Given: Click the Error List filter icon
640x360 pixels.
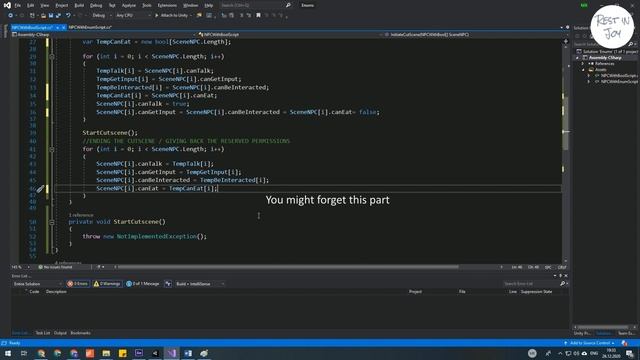Looking at the screenshot, I should tap(168, 284).
